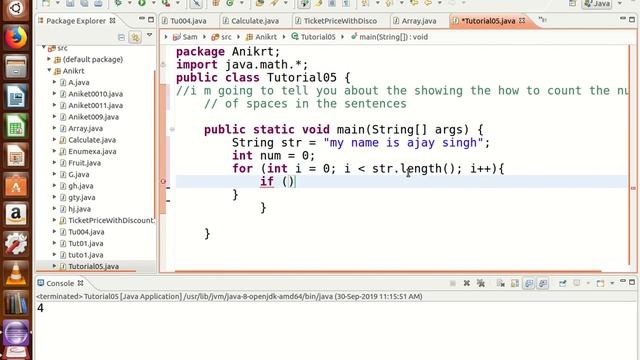Fold the import section in editor gutter
The height and width of the screenshot is (360, 640).
click(x=163, y=64)
